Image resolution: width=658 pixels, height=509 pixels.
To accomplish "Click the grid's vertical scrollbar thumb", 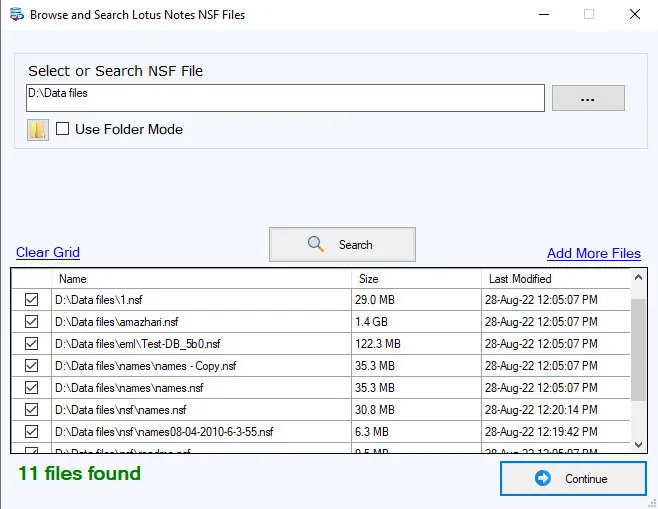I will point(639,349).
